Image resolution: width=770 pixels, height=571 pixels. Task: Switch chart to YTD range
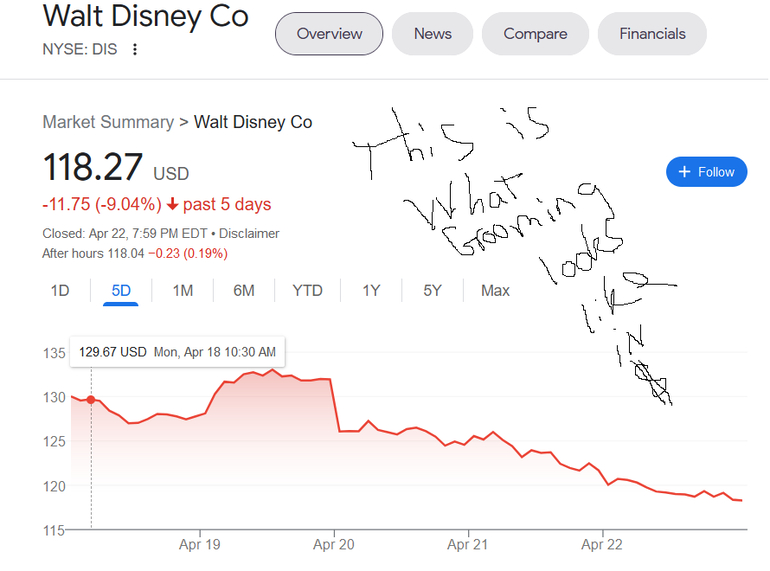[307, 291]
